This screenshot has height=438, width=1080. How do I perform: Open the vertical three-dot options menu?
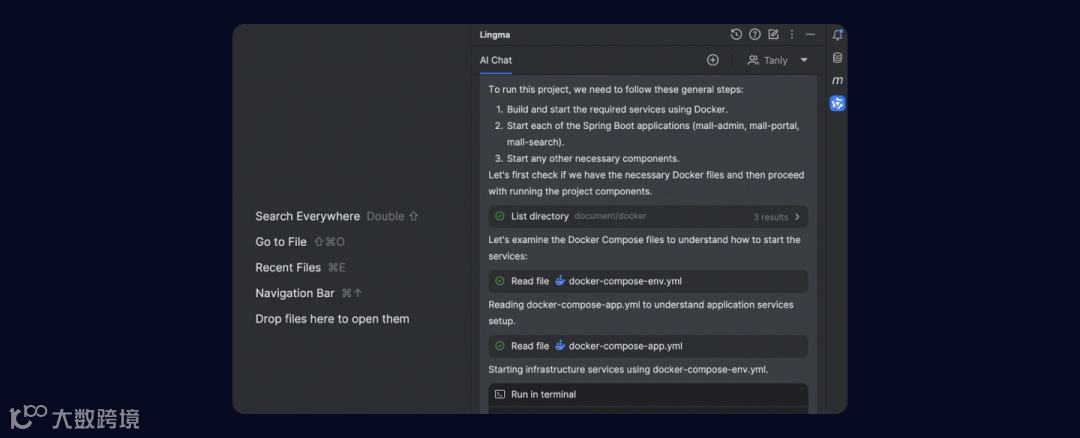(x=792, y=34)
